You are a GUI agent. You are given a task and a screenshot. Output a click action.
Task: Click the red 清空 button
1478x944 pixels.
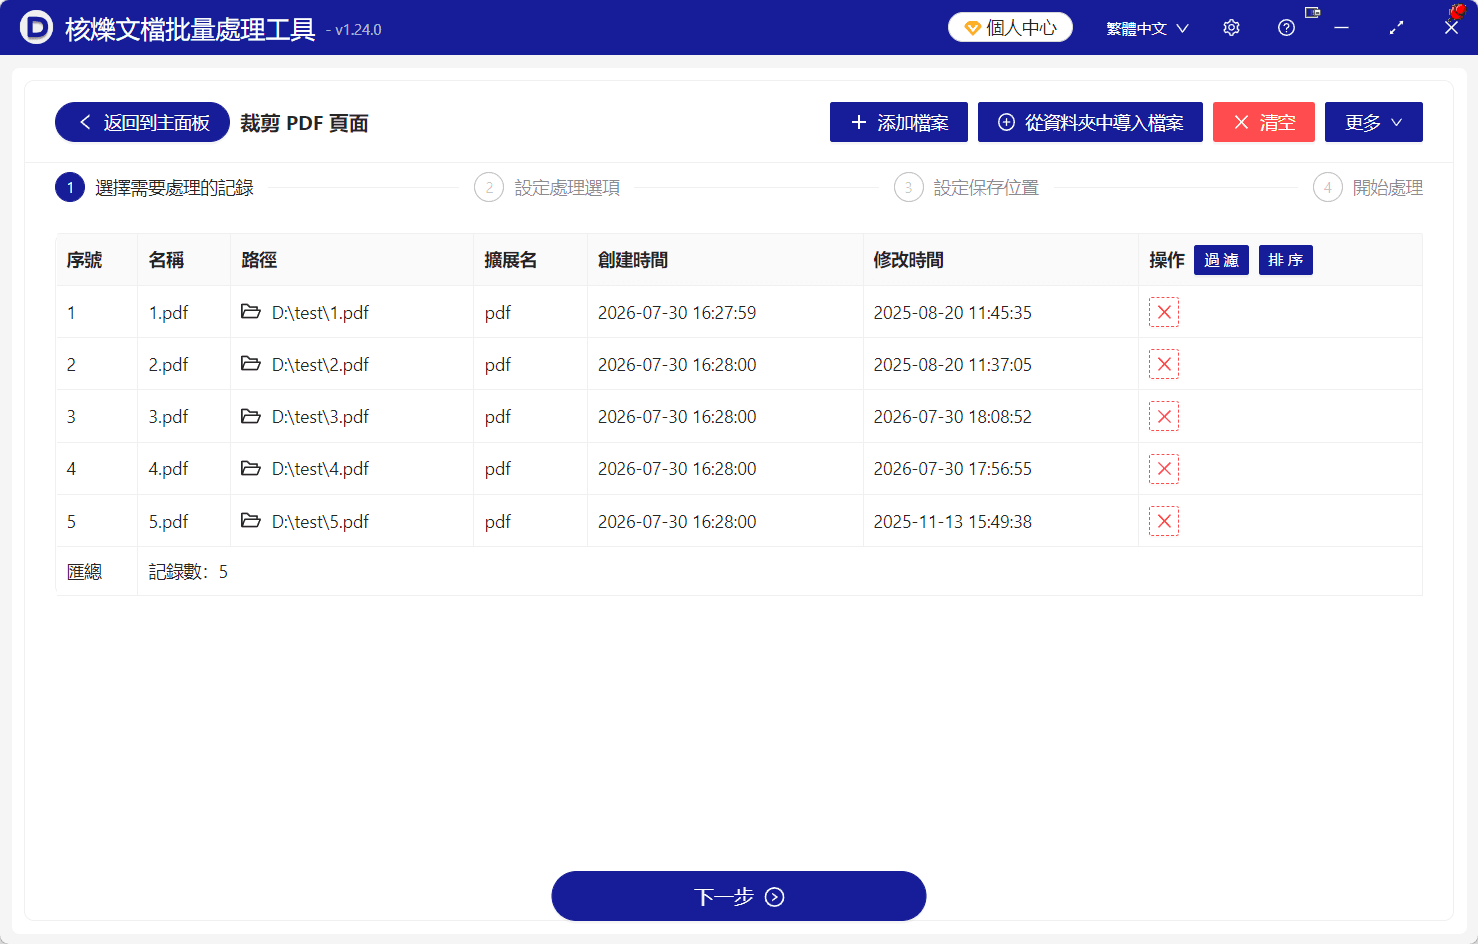click(x=1264, y=122)
